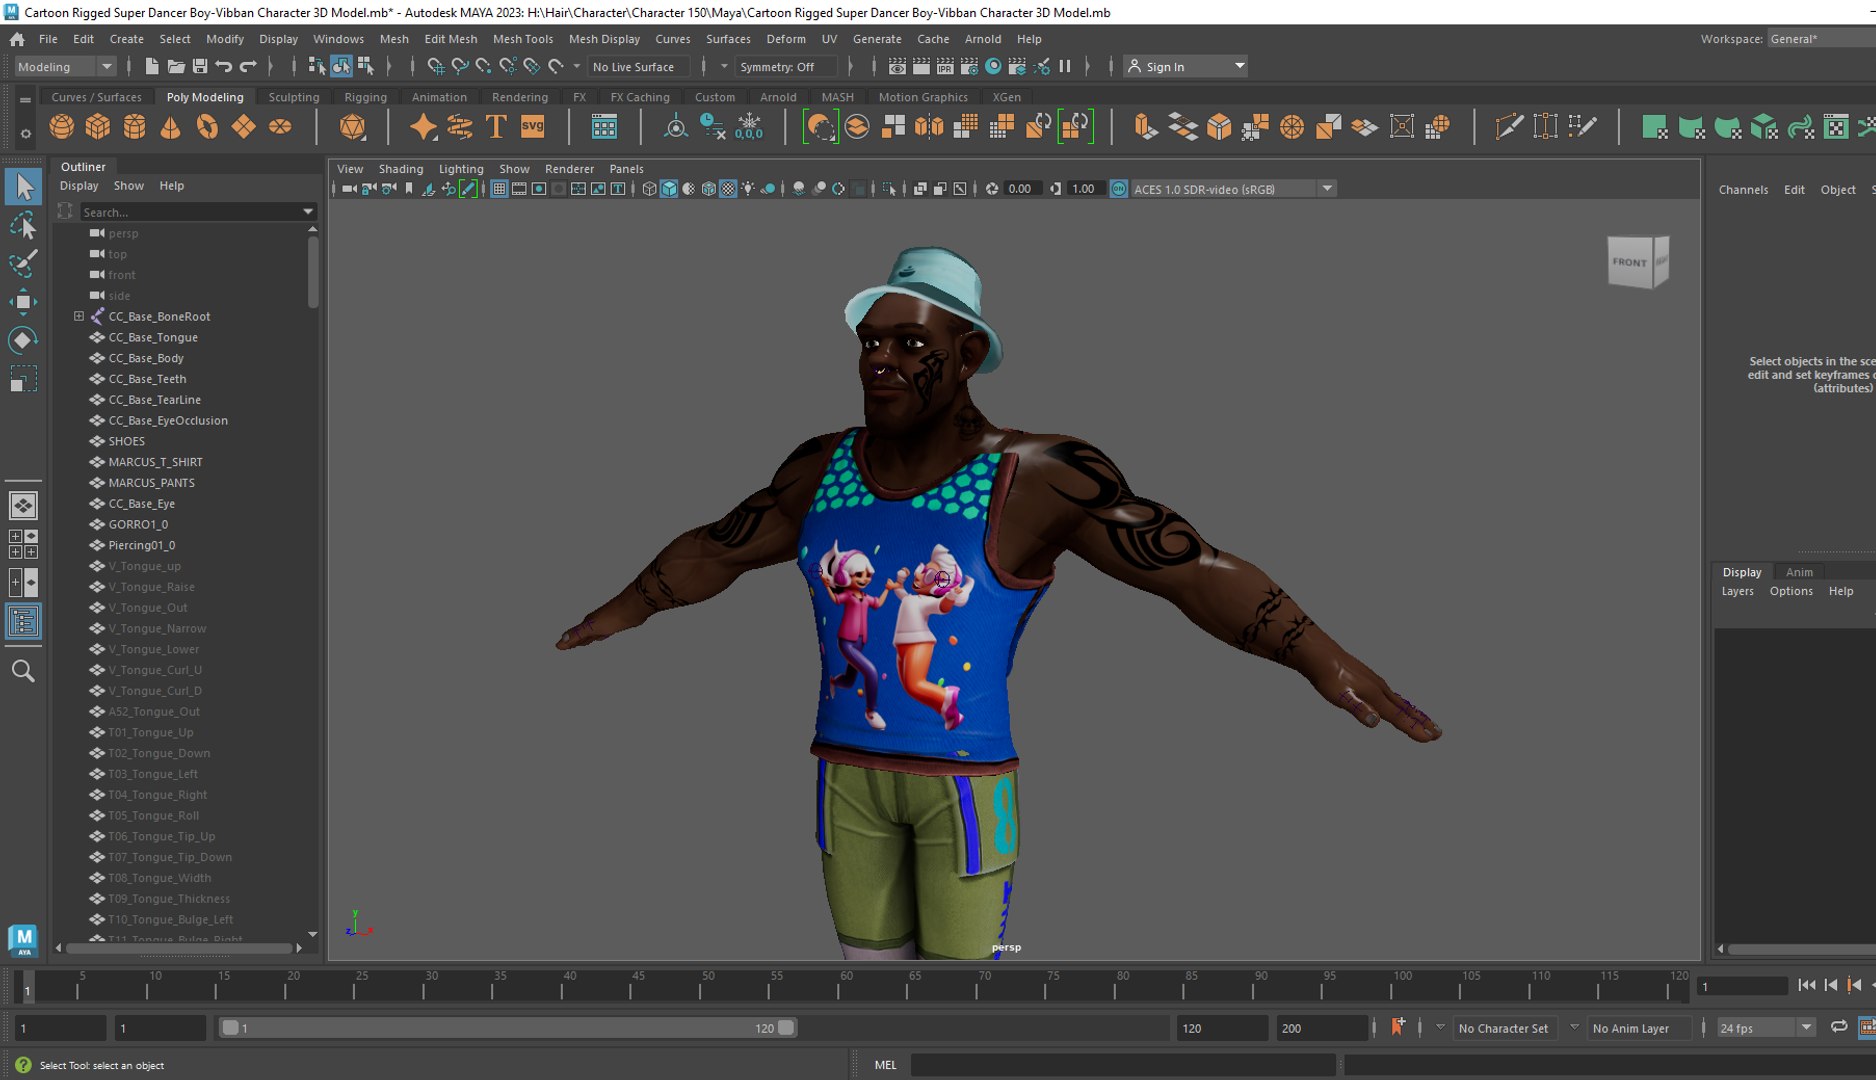Click the FRONT face of view cube
This screenshot has height=1080, width=1876.
1629,262
